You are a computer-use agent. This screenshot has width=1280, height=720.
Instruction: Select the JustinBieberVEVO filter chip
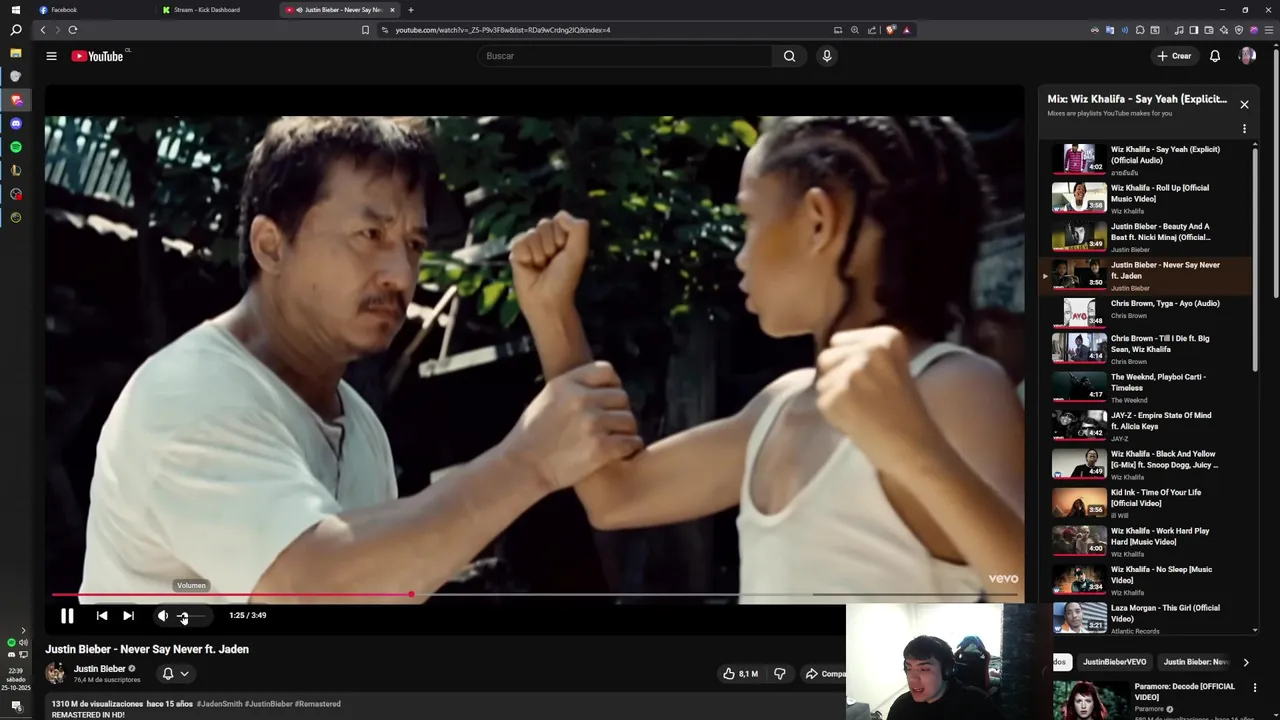(1114, 662)
